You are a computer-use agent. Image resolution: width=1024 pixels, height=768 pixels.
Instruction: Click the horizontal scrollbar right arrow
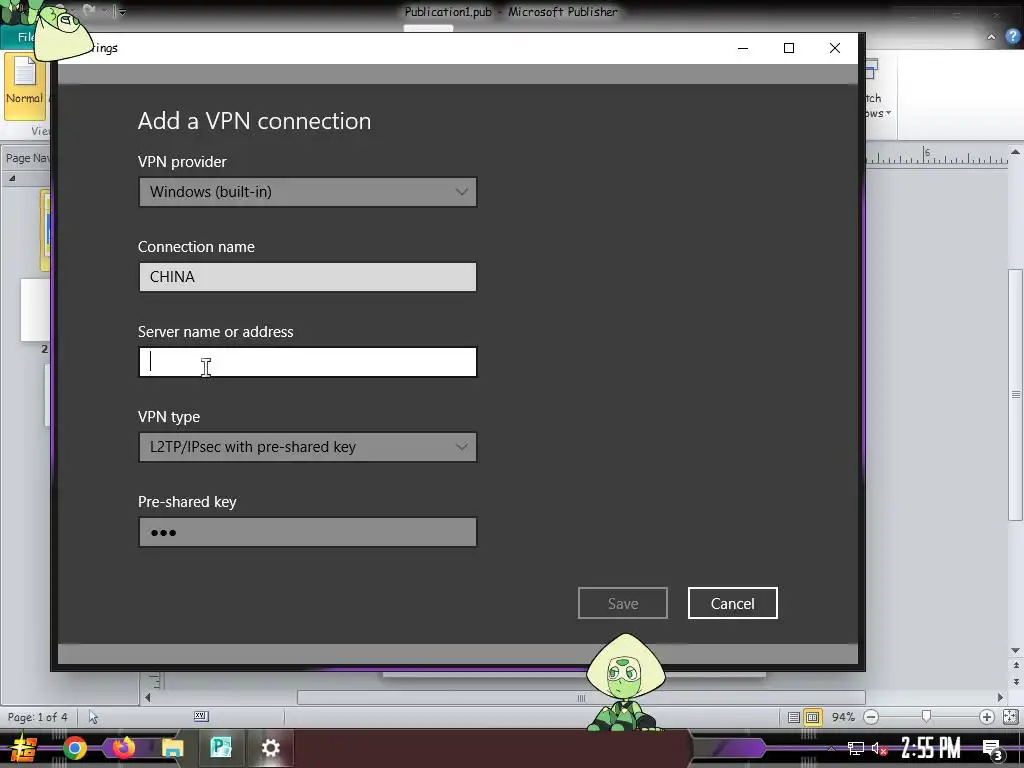click(x=1000, y=698)
